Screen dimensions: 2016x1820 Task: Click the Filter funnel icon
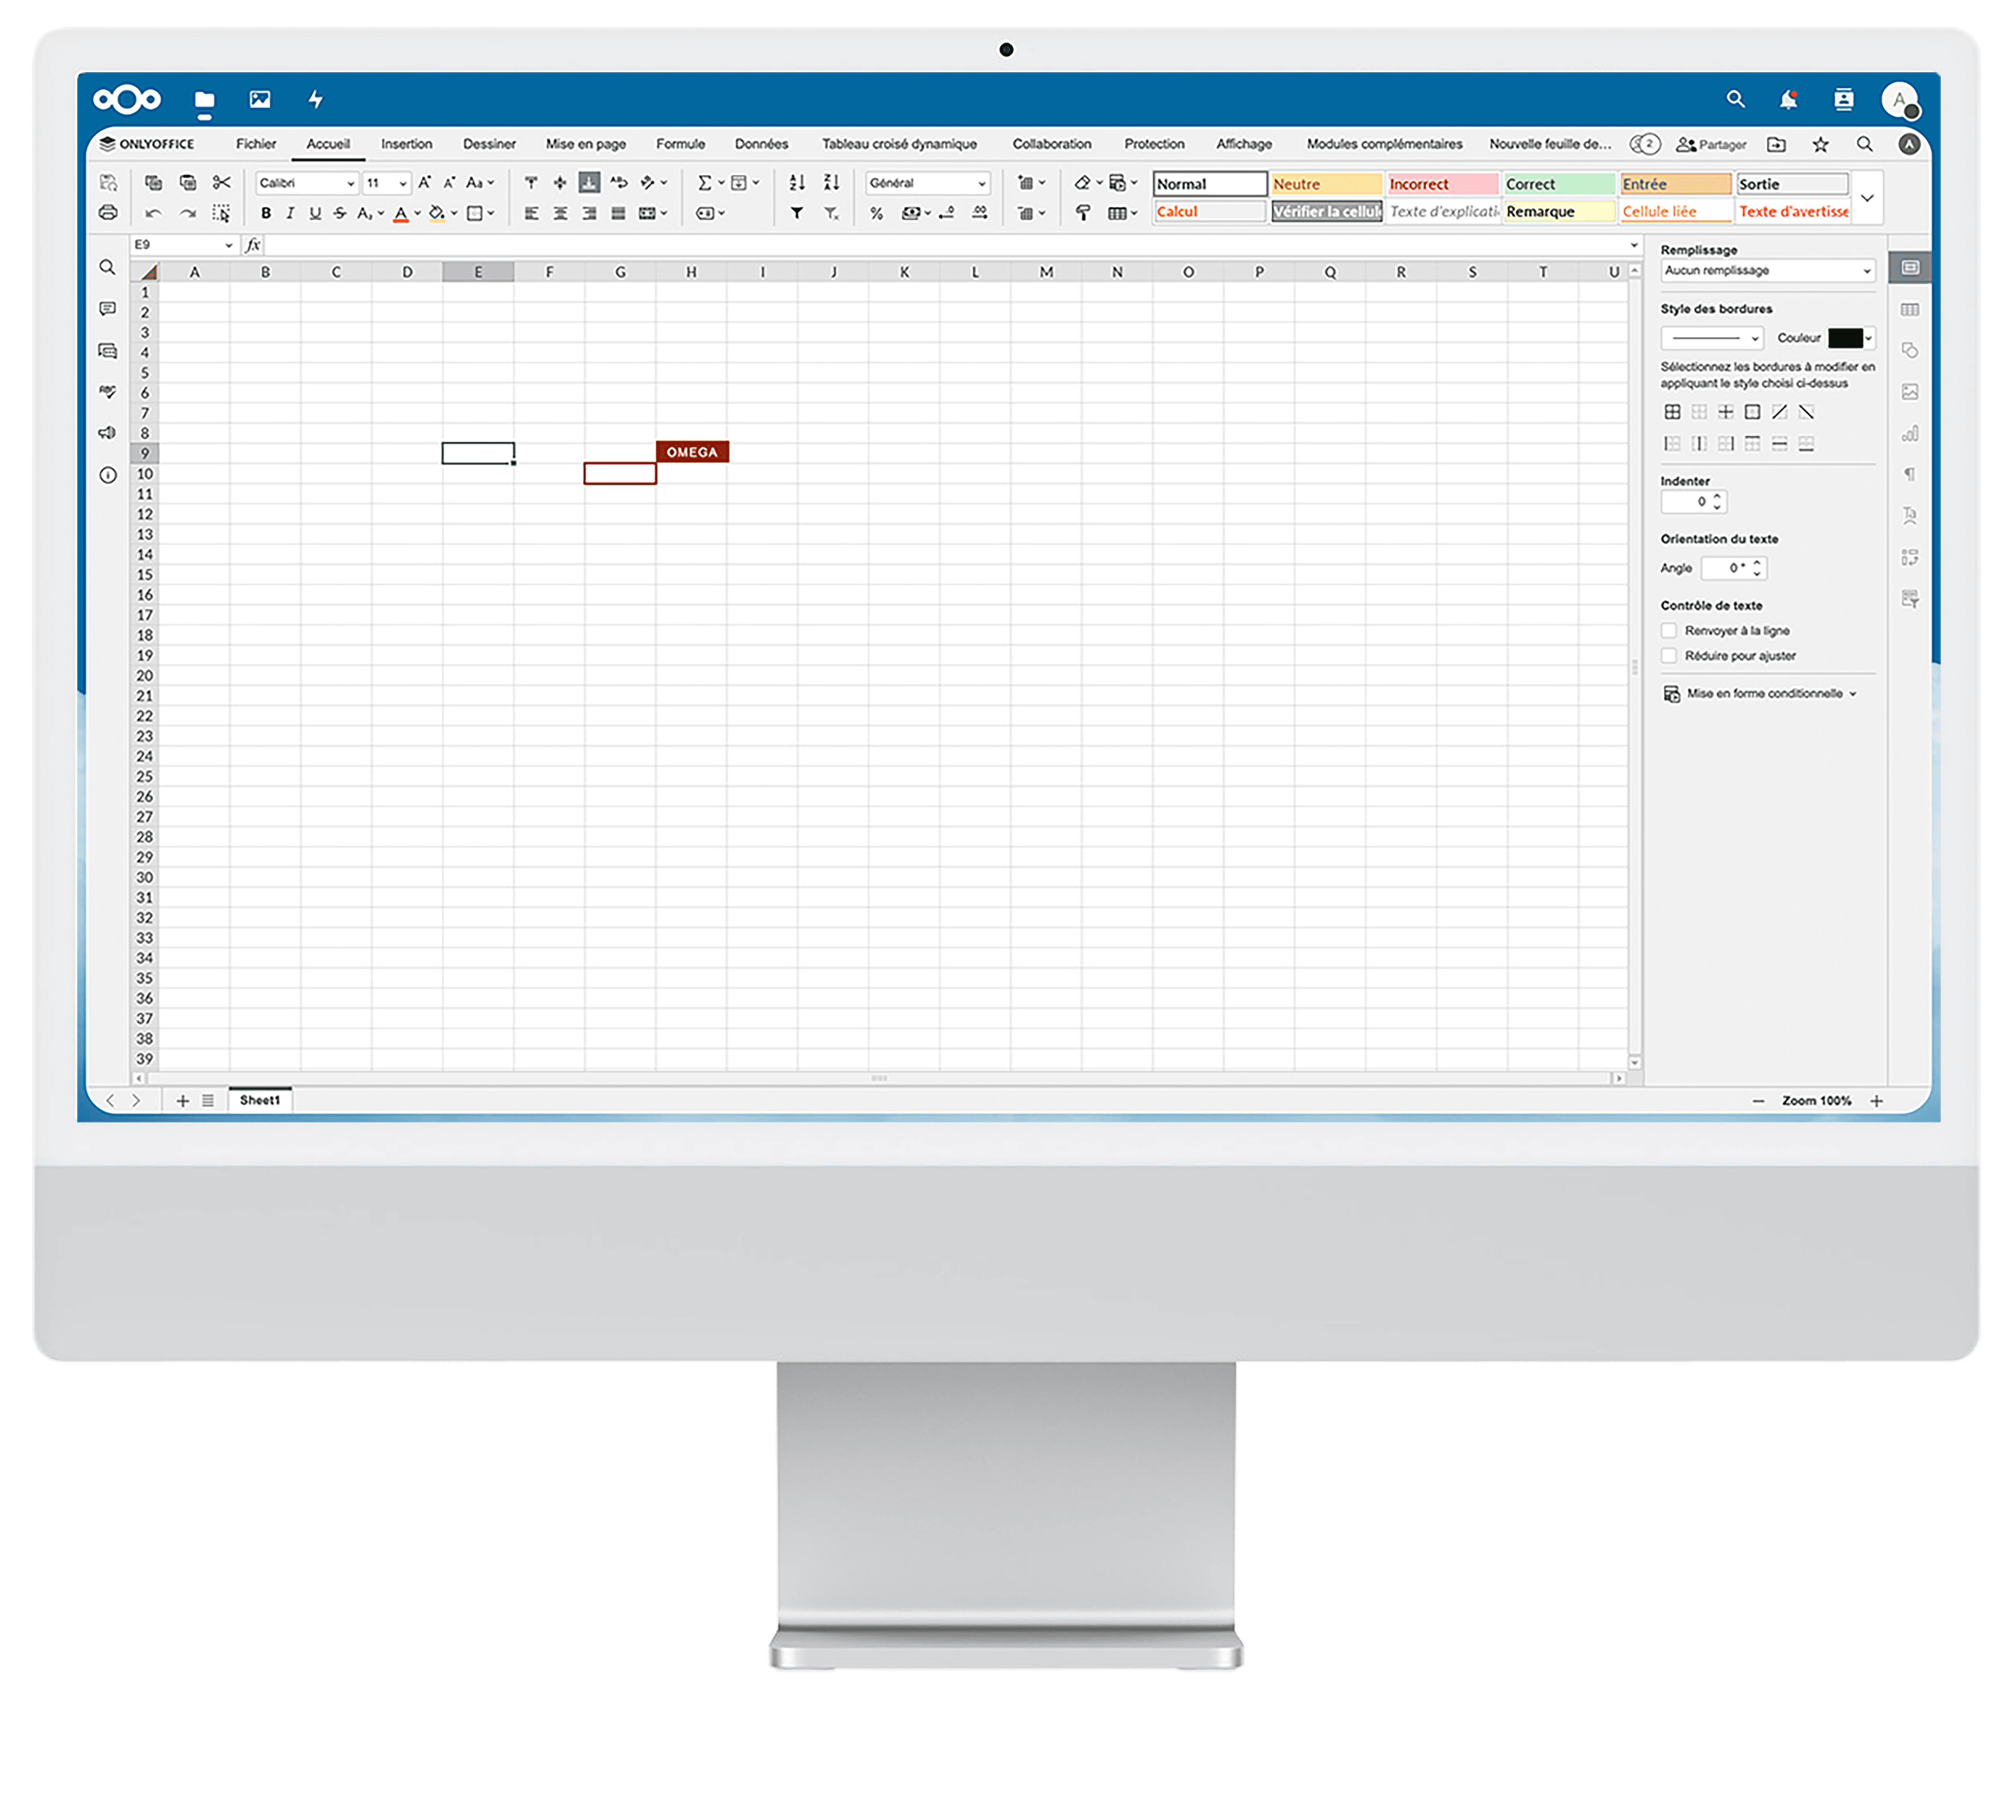click(797, 213)
